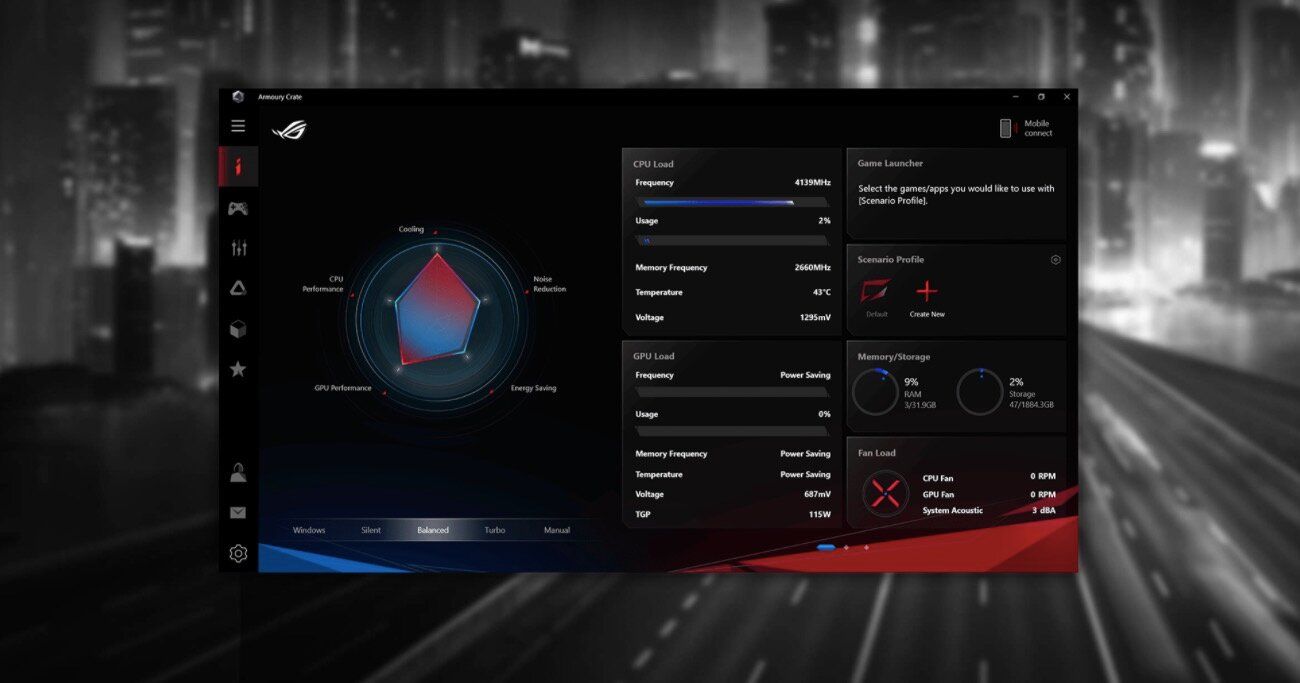The width and height of the screenshot is (1300, 683).
Task: Open the sliders settings sidebar icon
Action: click(x=238, y=248)
